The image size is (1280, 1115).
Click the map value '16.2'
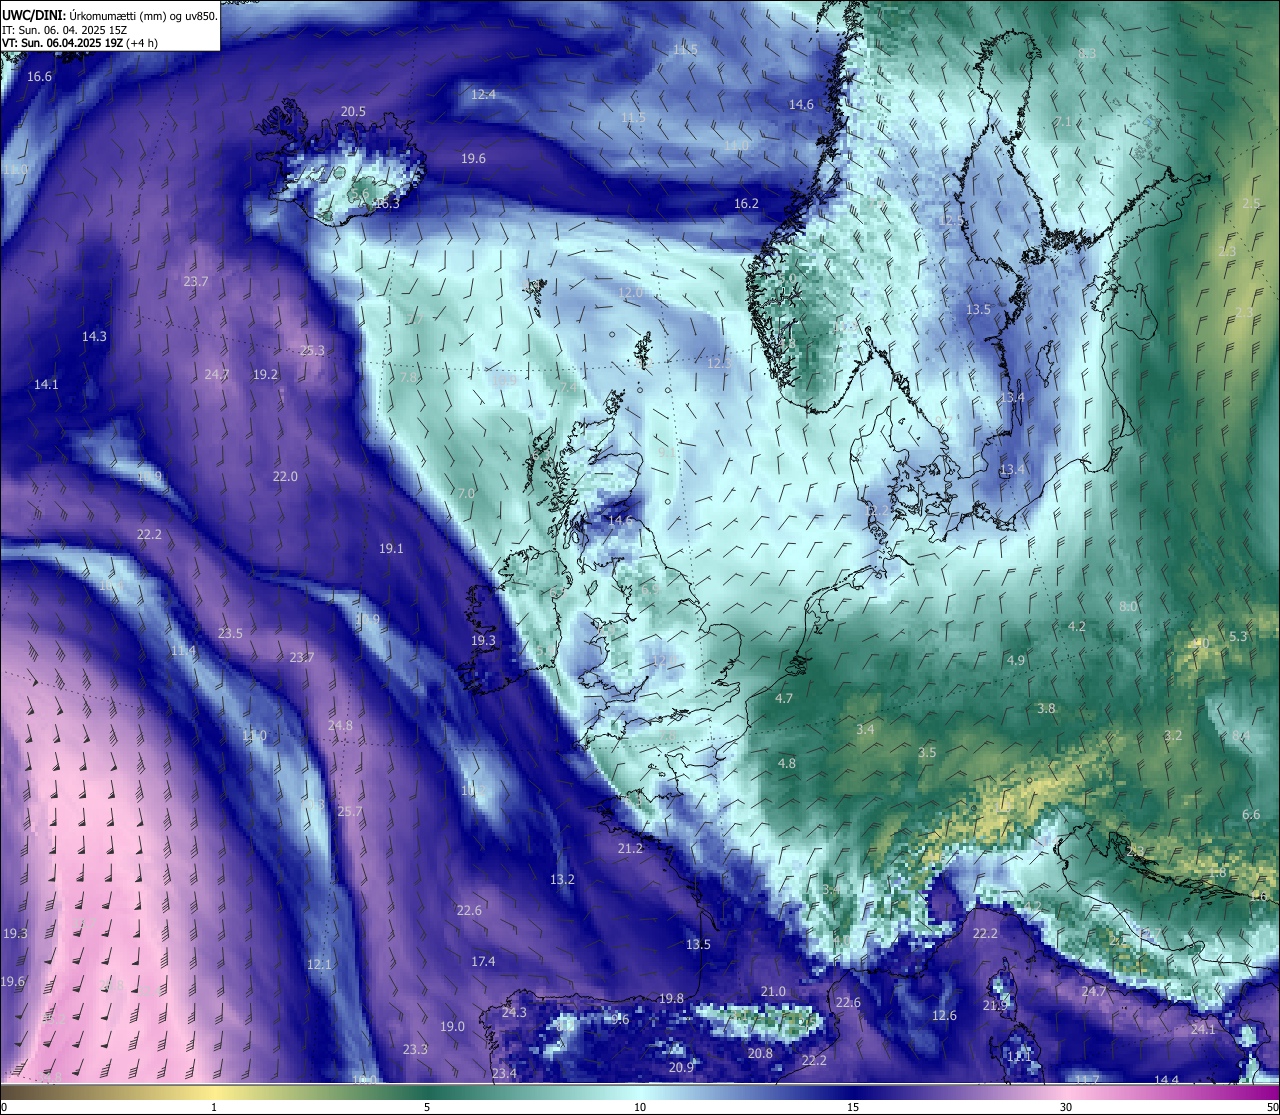pos(746,203)
